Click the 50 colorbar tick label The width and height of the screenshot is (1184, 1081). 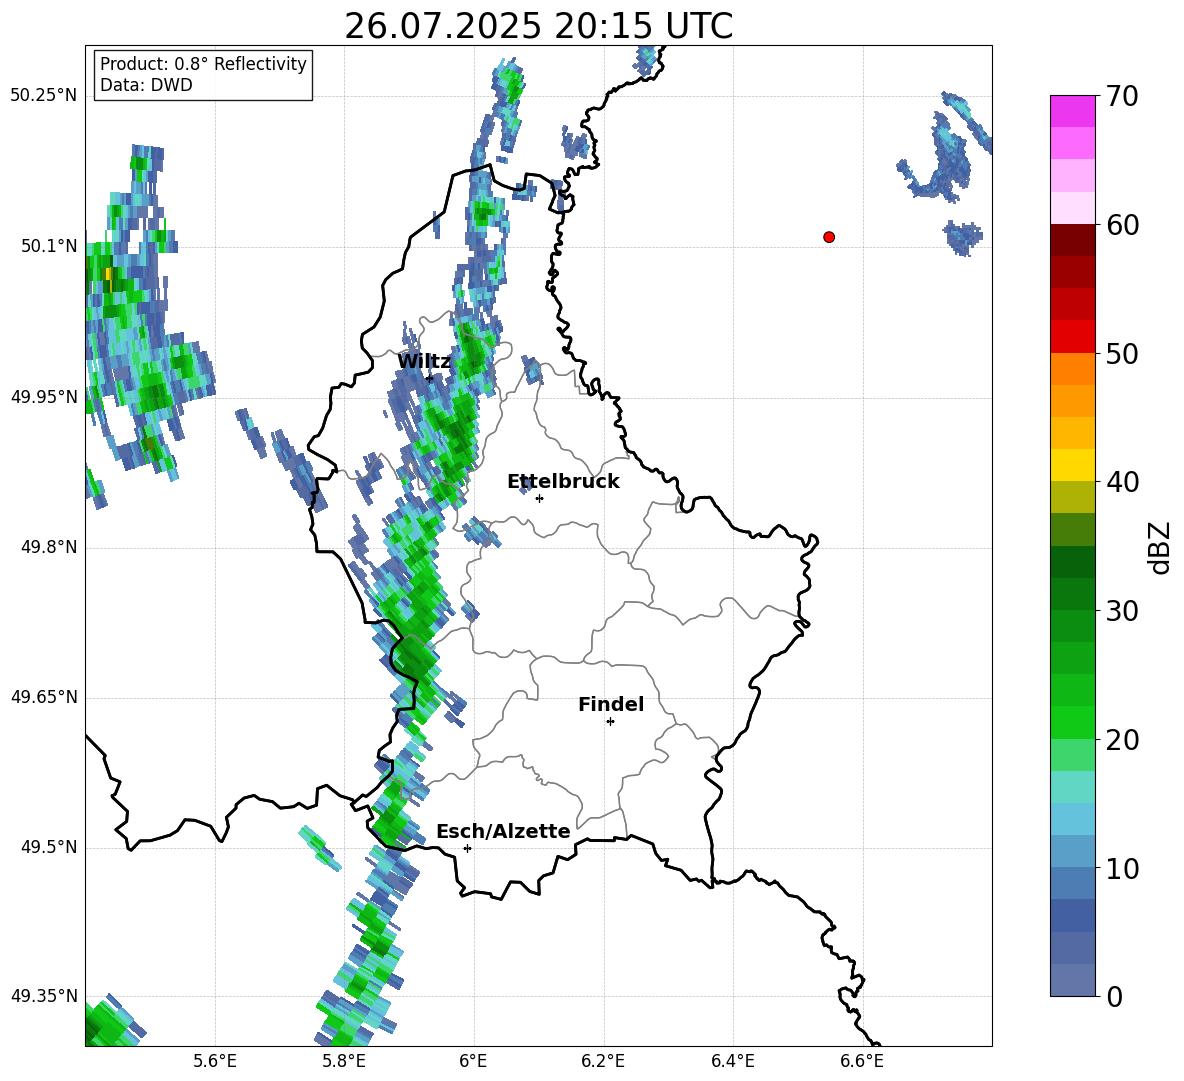tap(1121, 353)
